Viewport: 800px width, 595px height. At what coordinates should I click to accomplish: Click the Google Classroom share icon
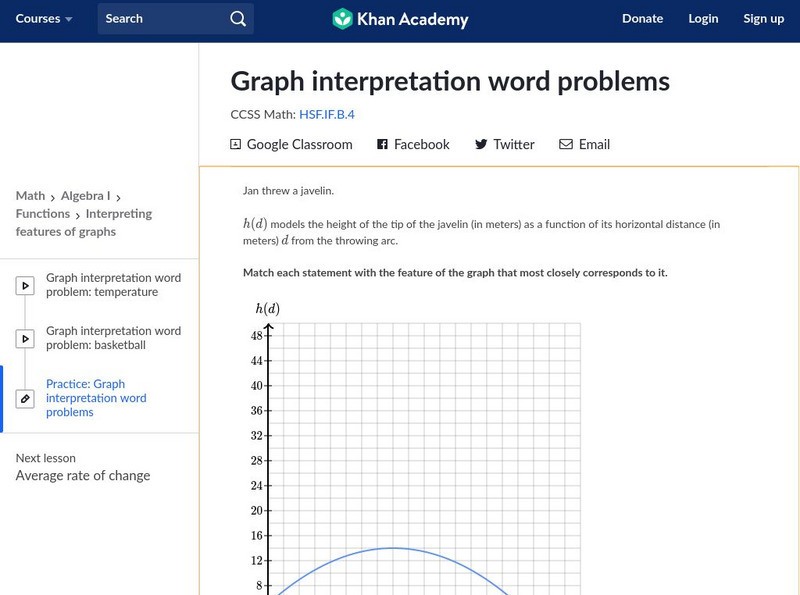pyautogui.click(x=236, y=144)
